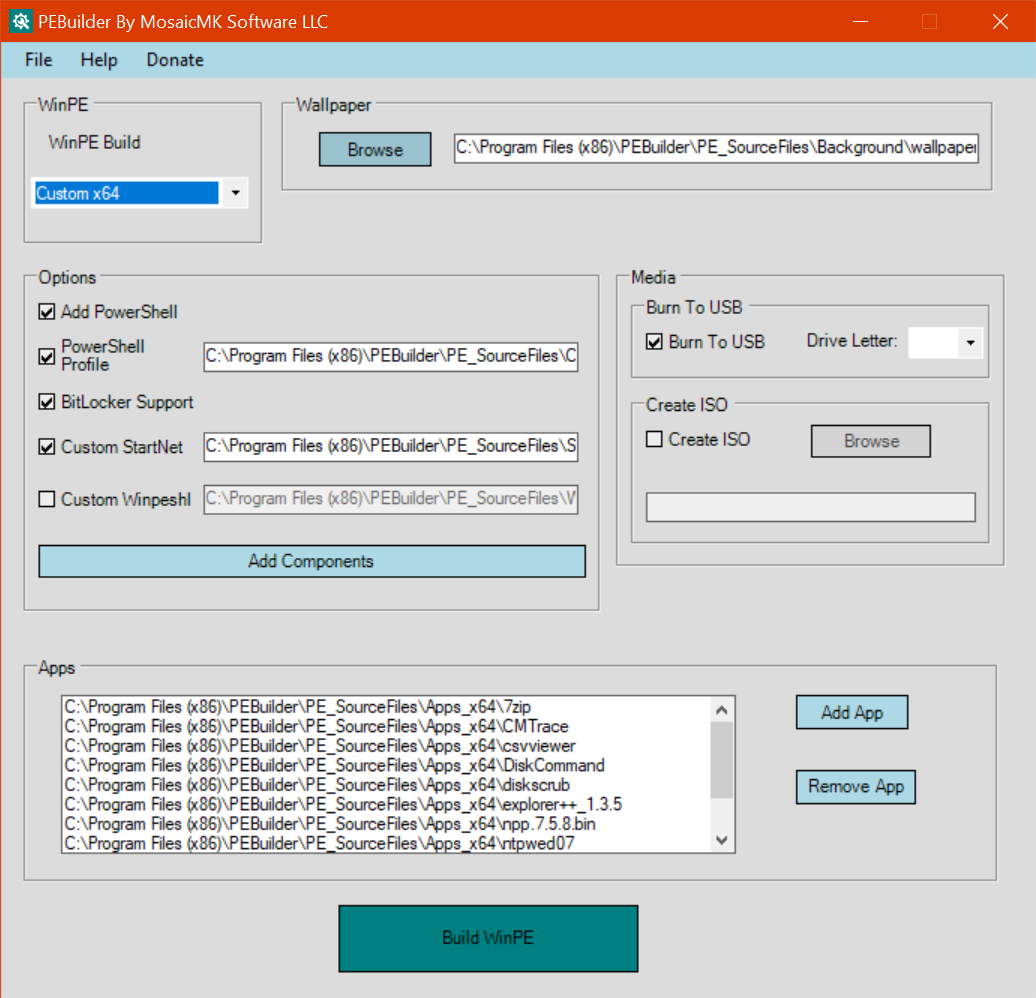This screenshot has width=1036, height=998.
Task: Select the csvviewer app entry
Action: click(387, 746)
